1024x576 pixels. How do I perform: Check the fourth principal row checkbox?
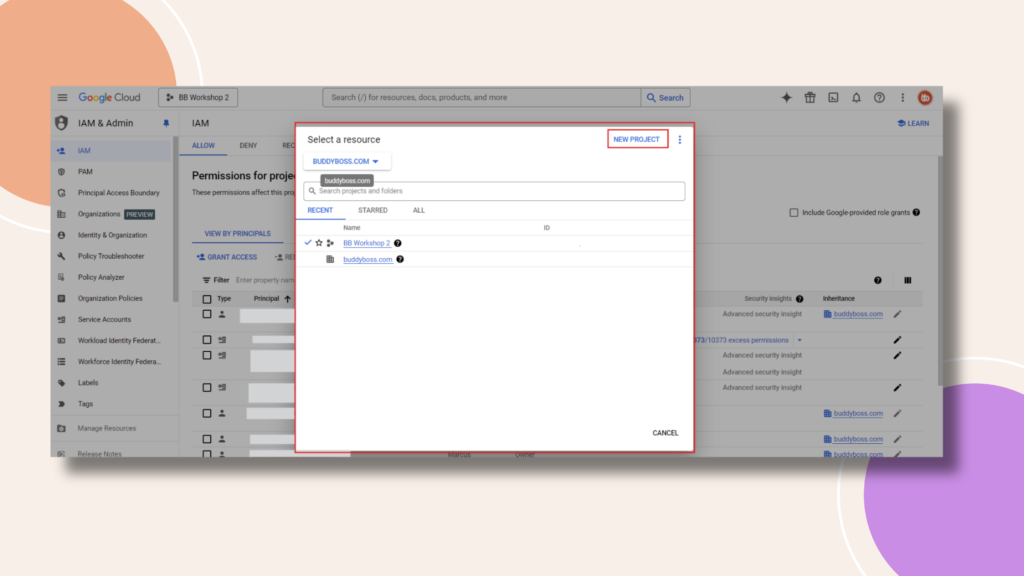[x=206, y=387]
